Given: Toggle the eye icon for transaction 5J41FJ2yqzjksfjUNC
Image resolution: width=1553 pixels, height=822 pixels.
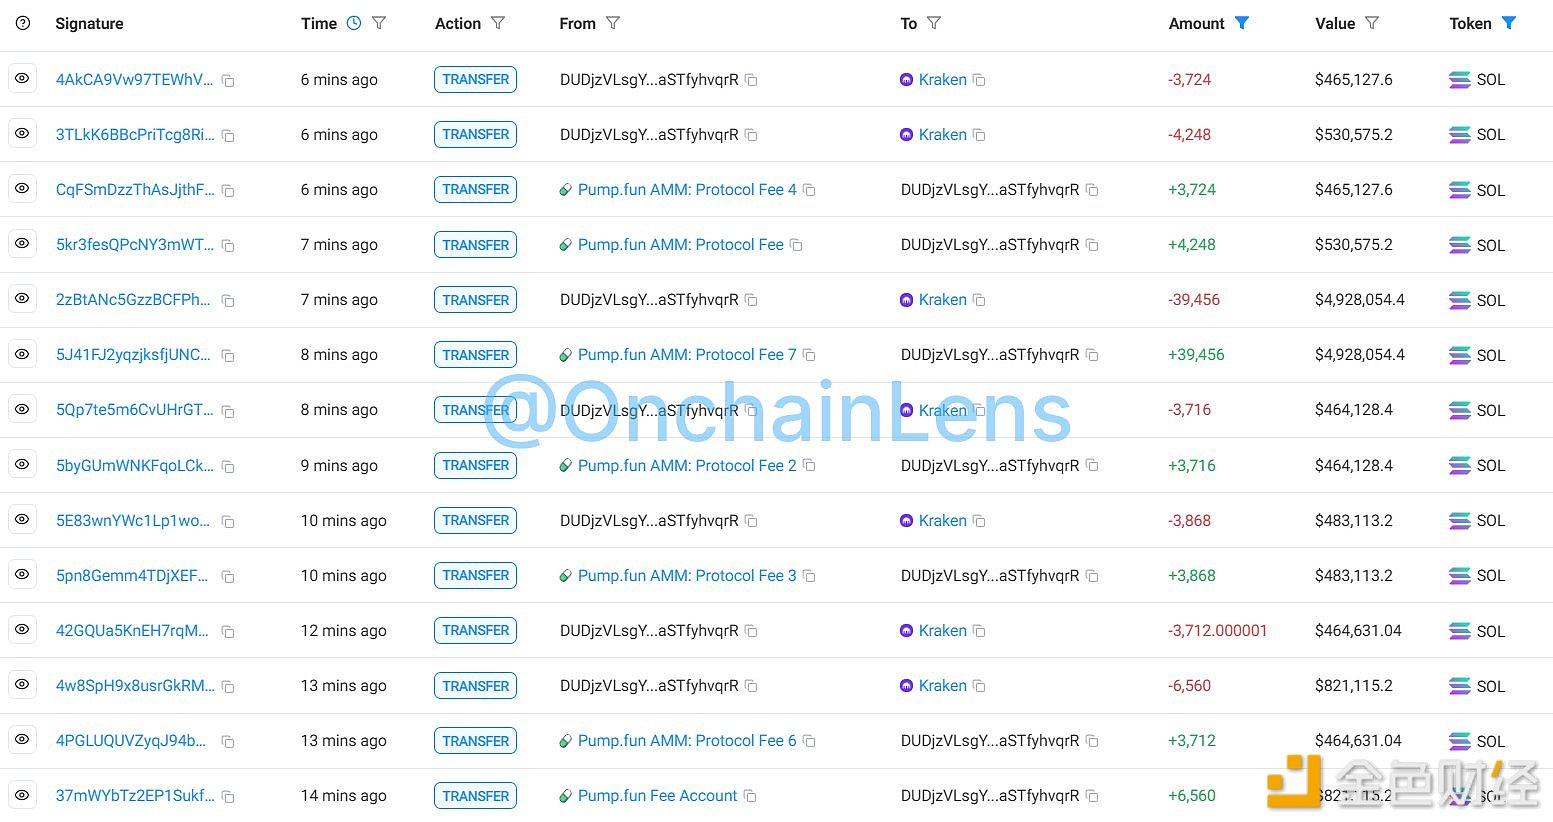Looking at the screenshot, I should (x=22, y=354).
